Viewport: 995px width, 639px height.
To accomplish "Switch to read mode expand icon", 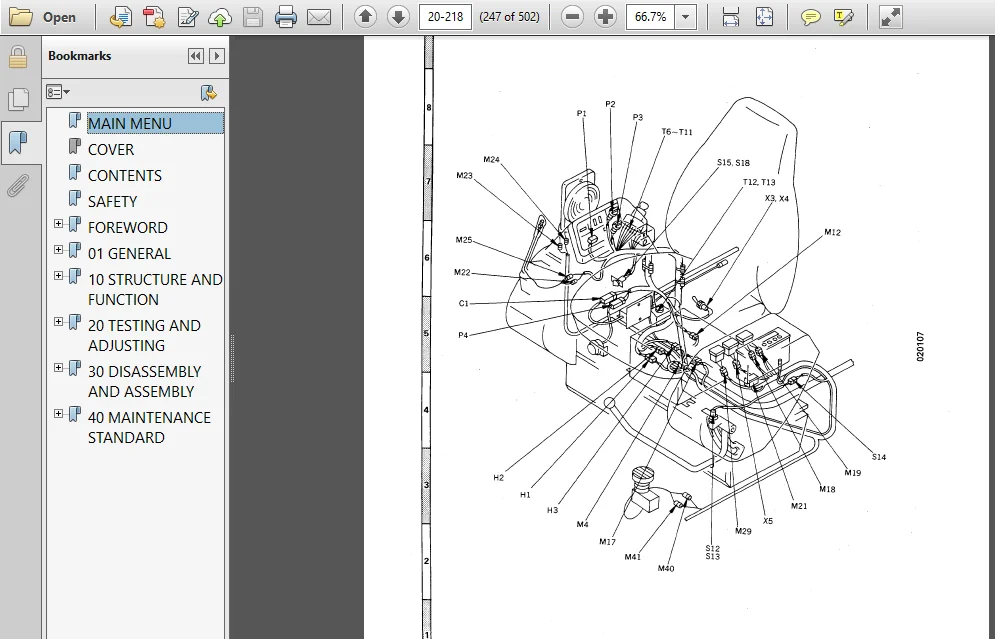I will pyautogui.click(x=890, y=17).
